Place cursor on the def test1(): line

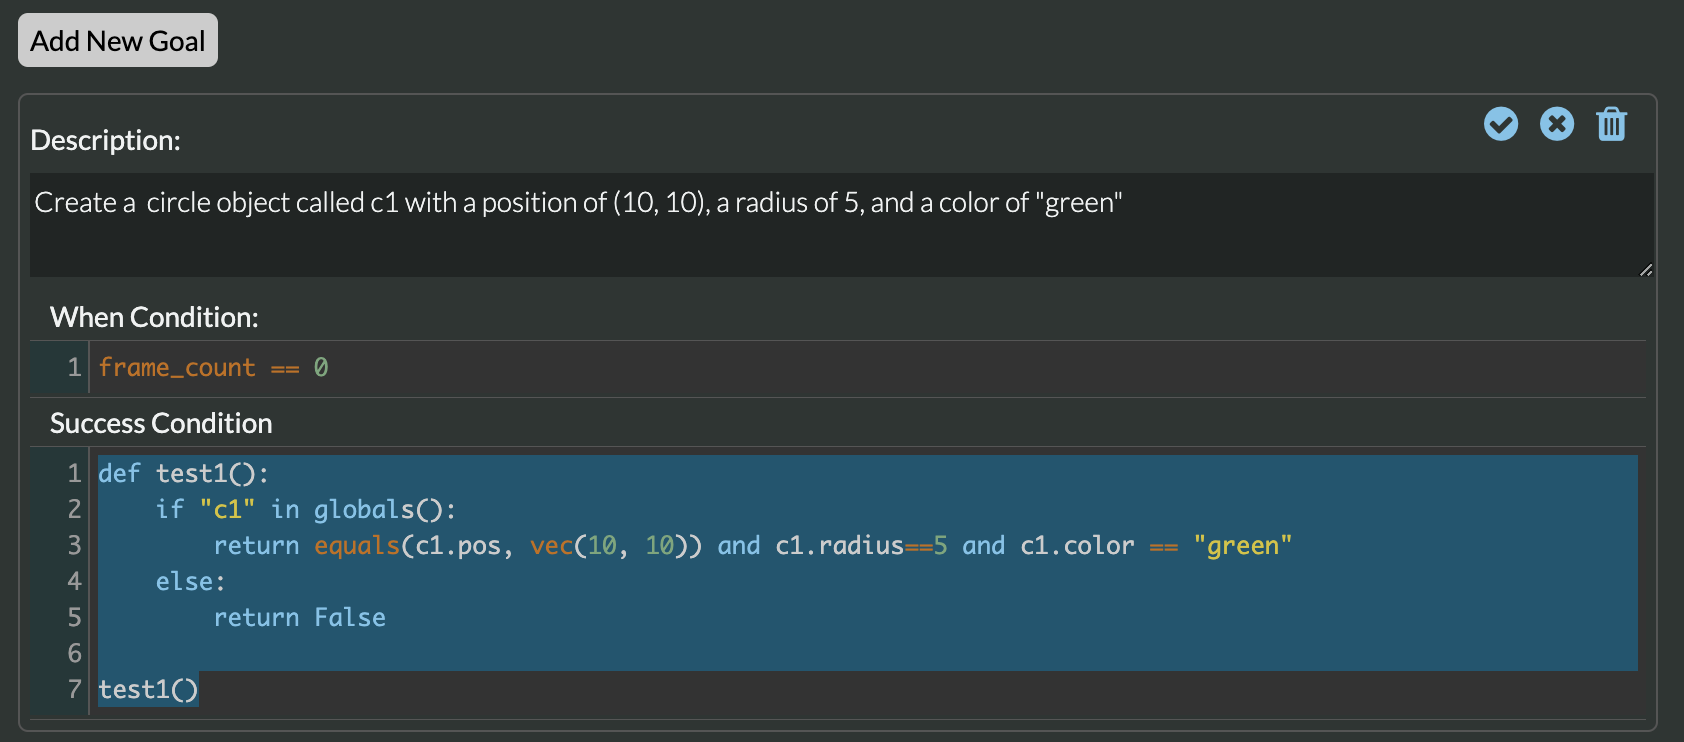(183, 474)
